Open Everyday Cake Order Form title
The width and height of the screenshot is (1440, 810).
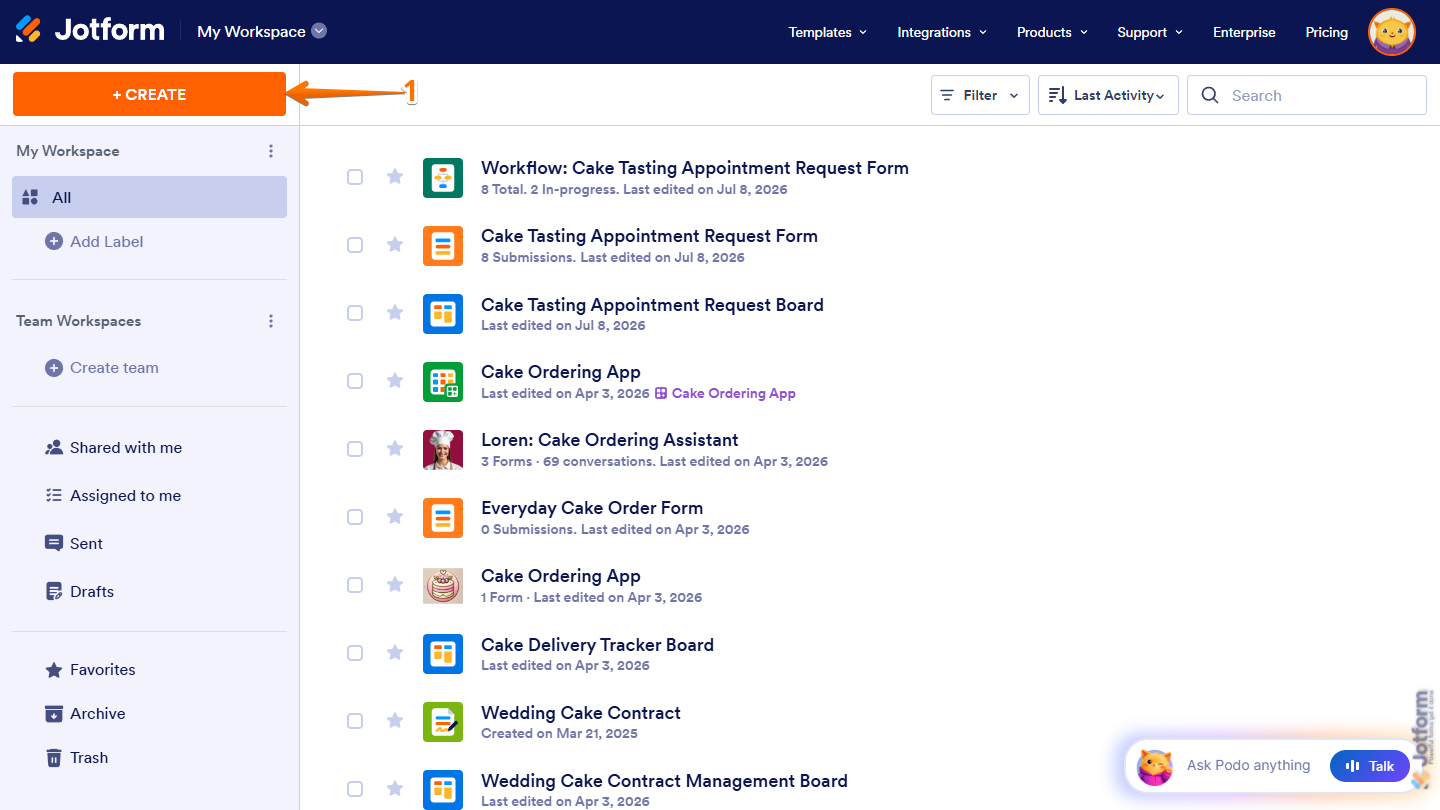click(x=592, y=508)
